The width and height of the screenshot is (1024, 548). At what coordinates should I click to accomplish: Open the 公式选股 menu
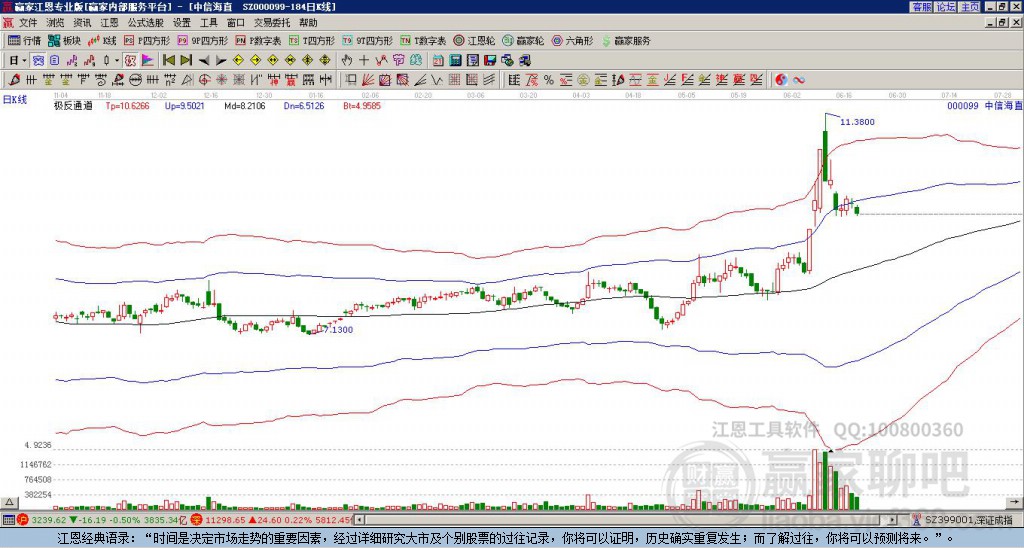(146, 23)
